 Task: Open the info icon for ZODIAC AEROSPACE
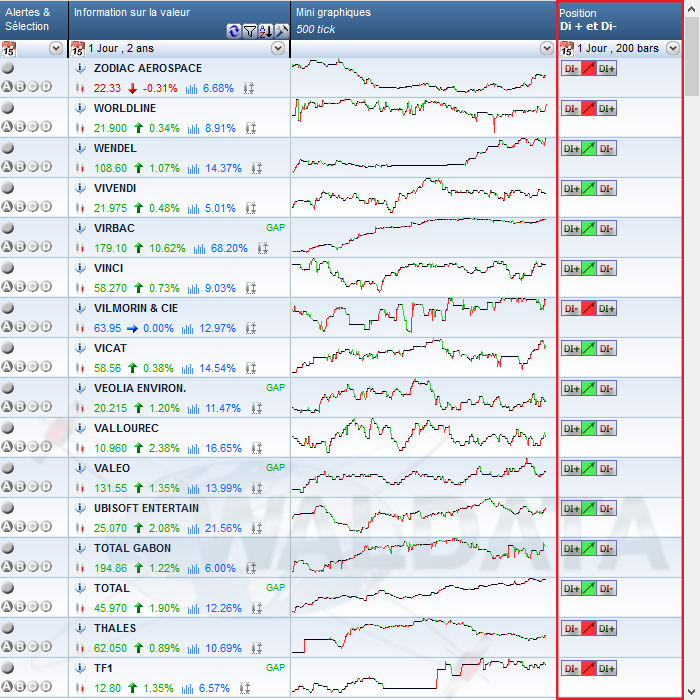point(80,68)
